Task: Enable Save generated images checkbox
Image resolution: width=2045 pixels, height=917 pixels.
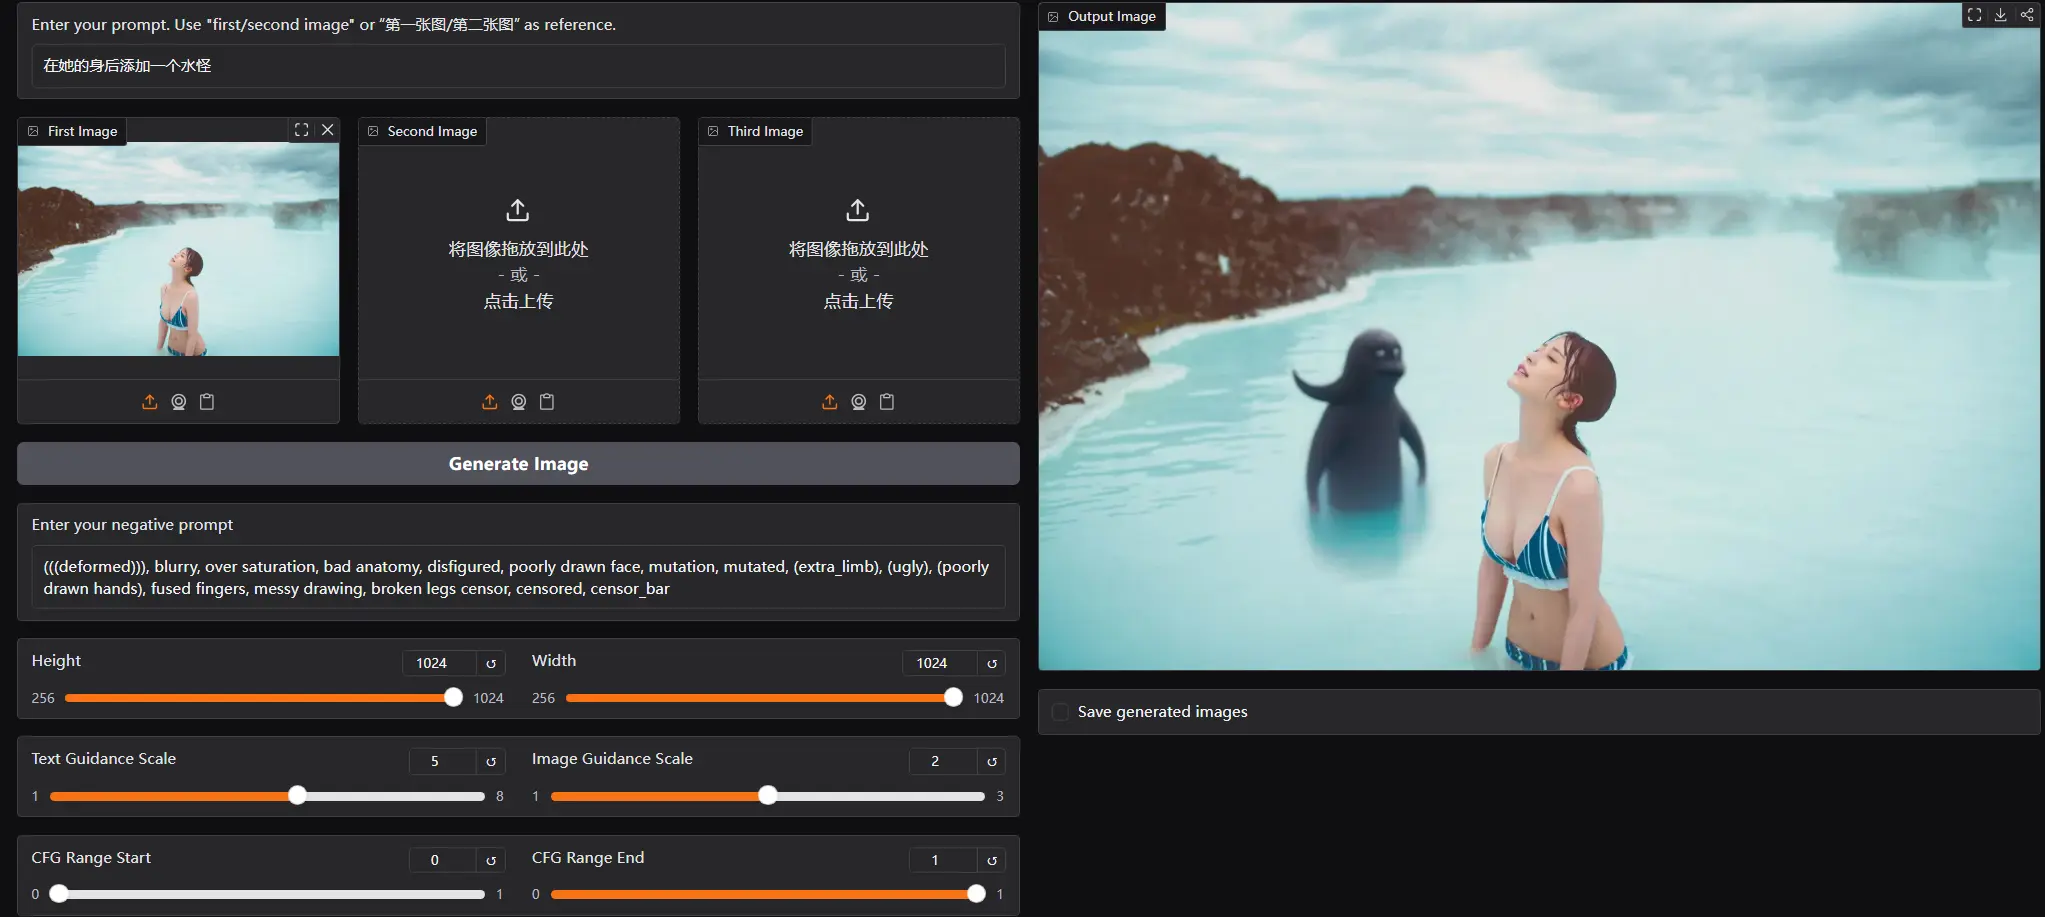Action: click(1060, 712)
